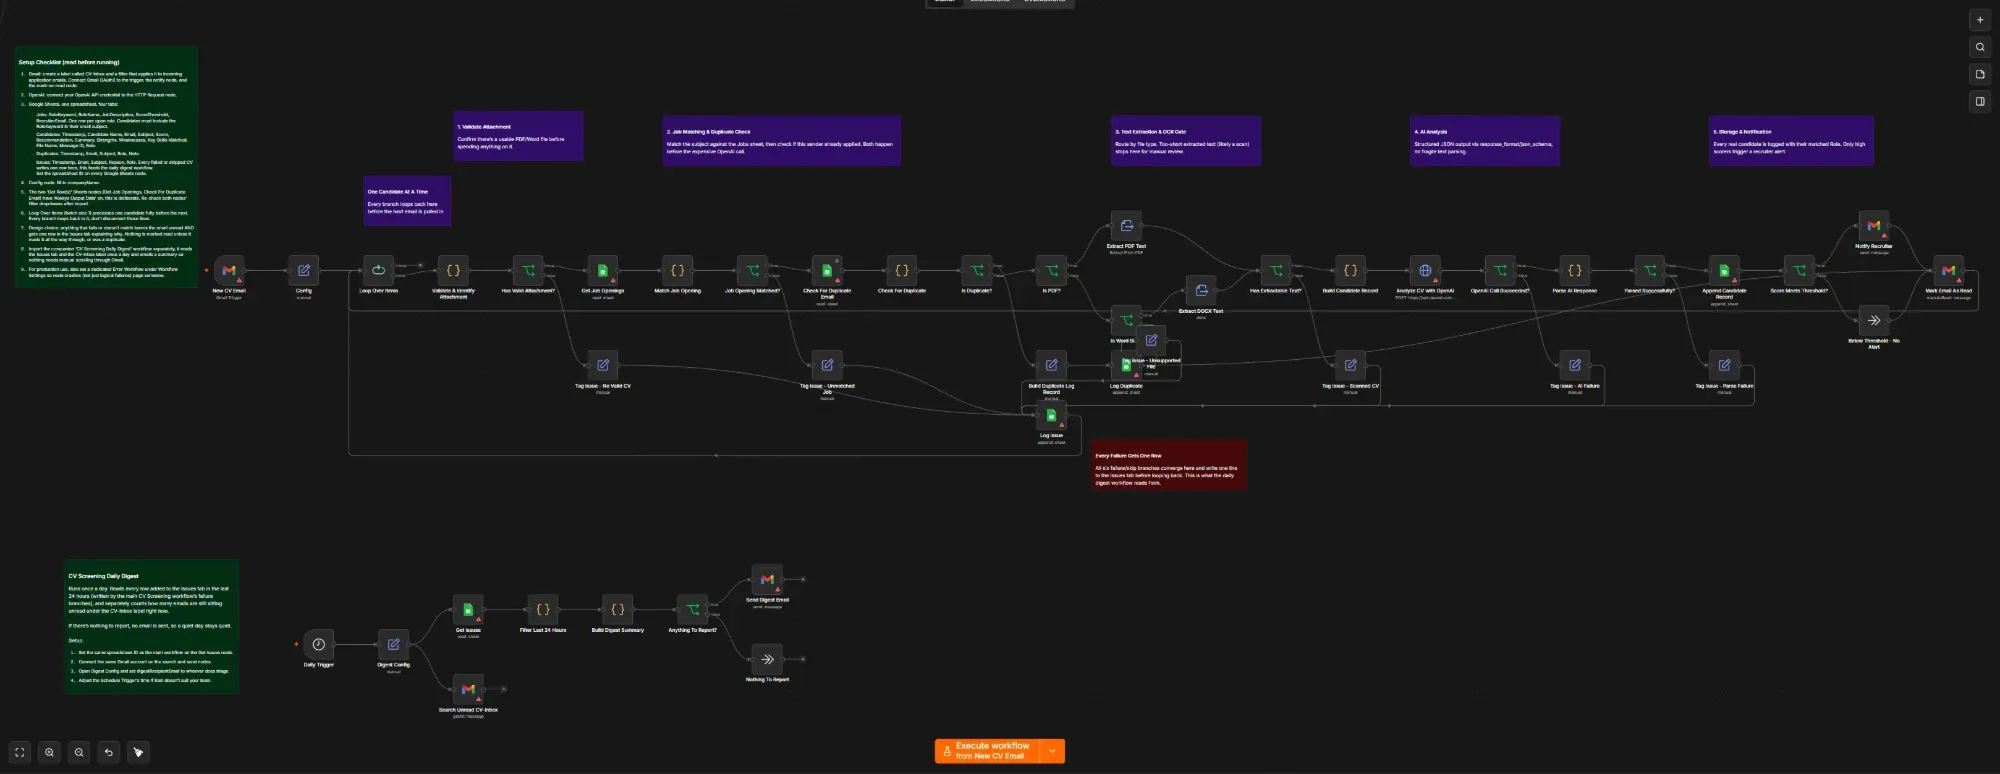Add a node with the plus button
The height and width of the screenshot is (774, 2000).
pyautogui.click(x=1980, y=20)
